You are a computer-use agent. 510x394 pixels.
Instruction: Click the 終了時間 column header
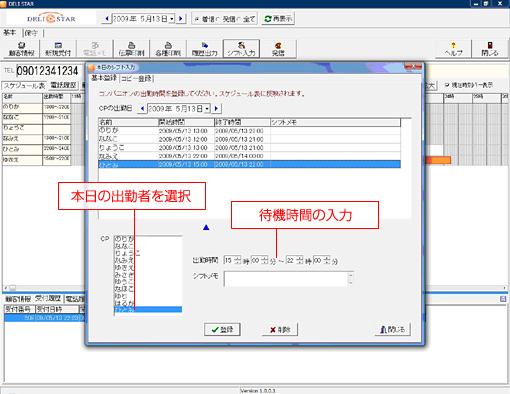(242, 122)
